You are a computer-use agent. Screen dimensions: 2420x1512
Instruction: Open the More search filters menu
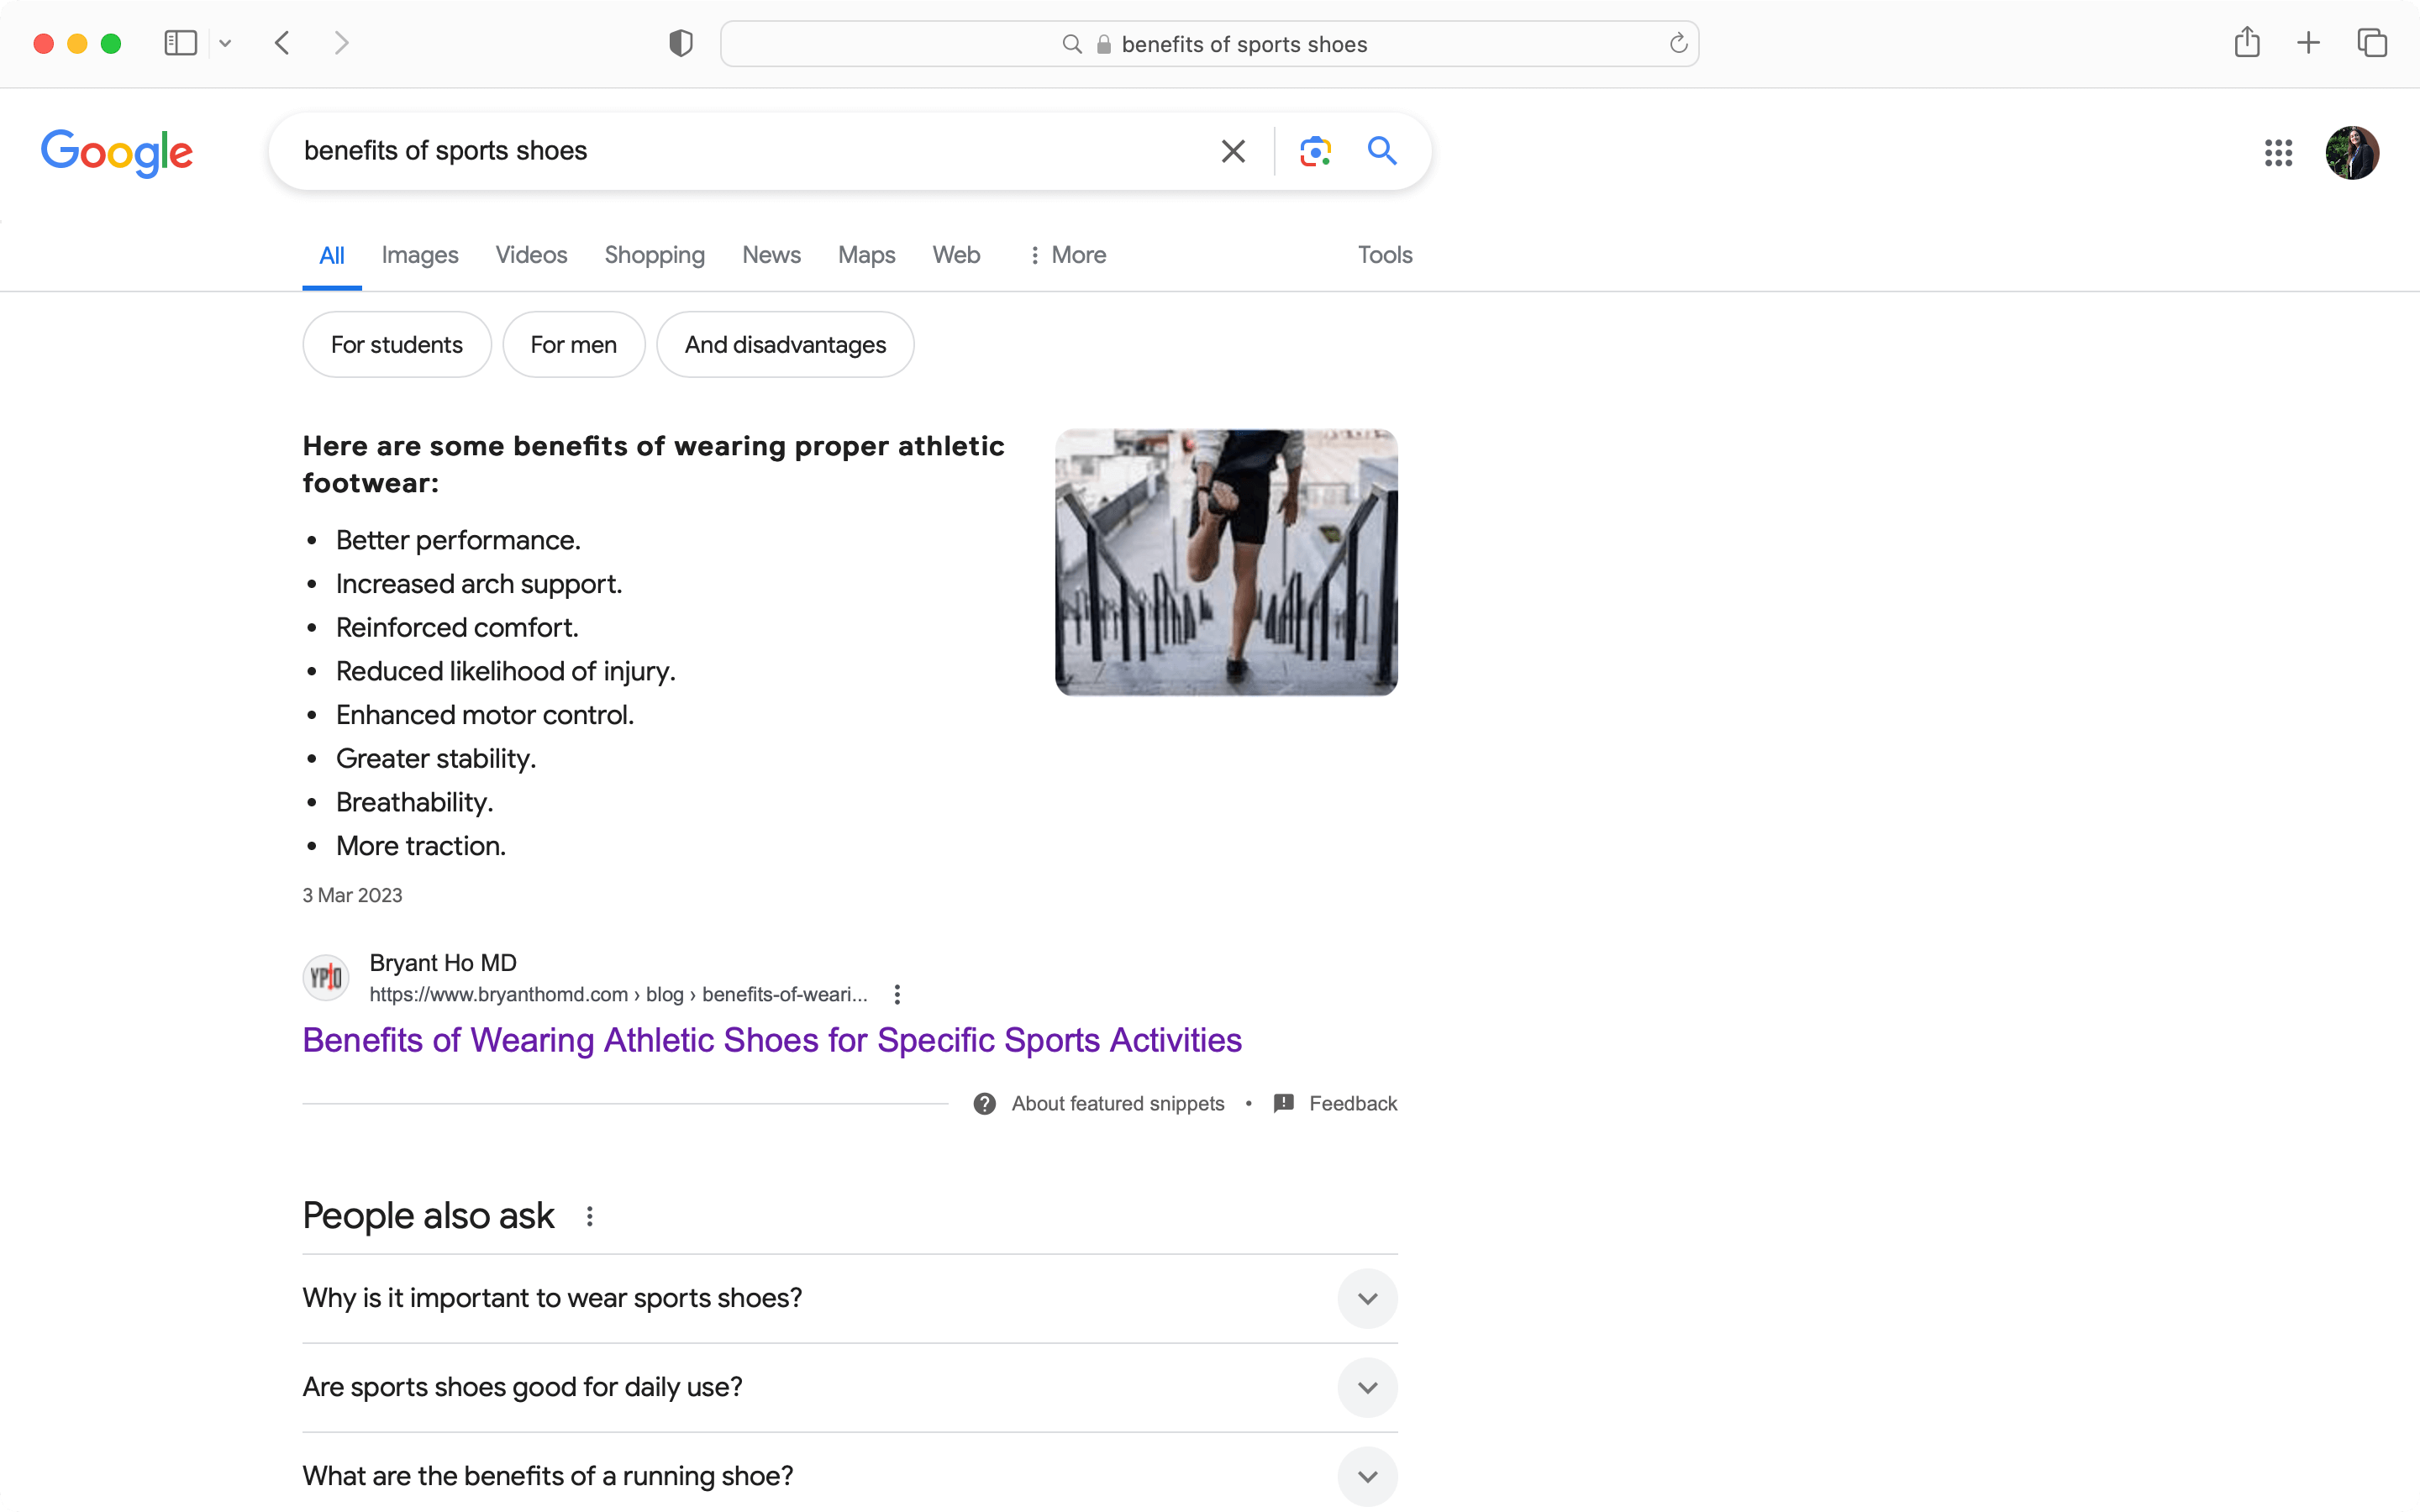(x=1067, y=256)
